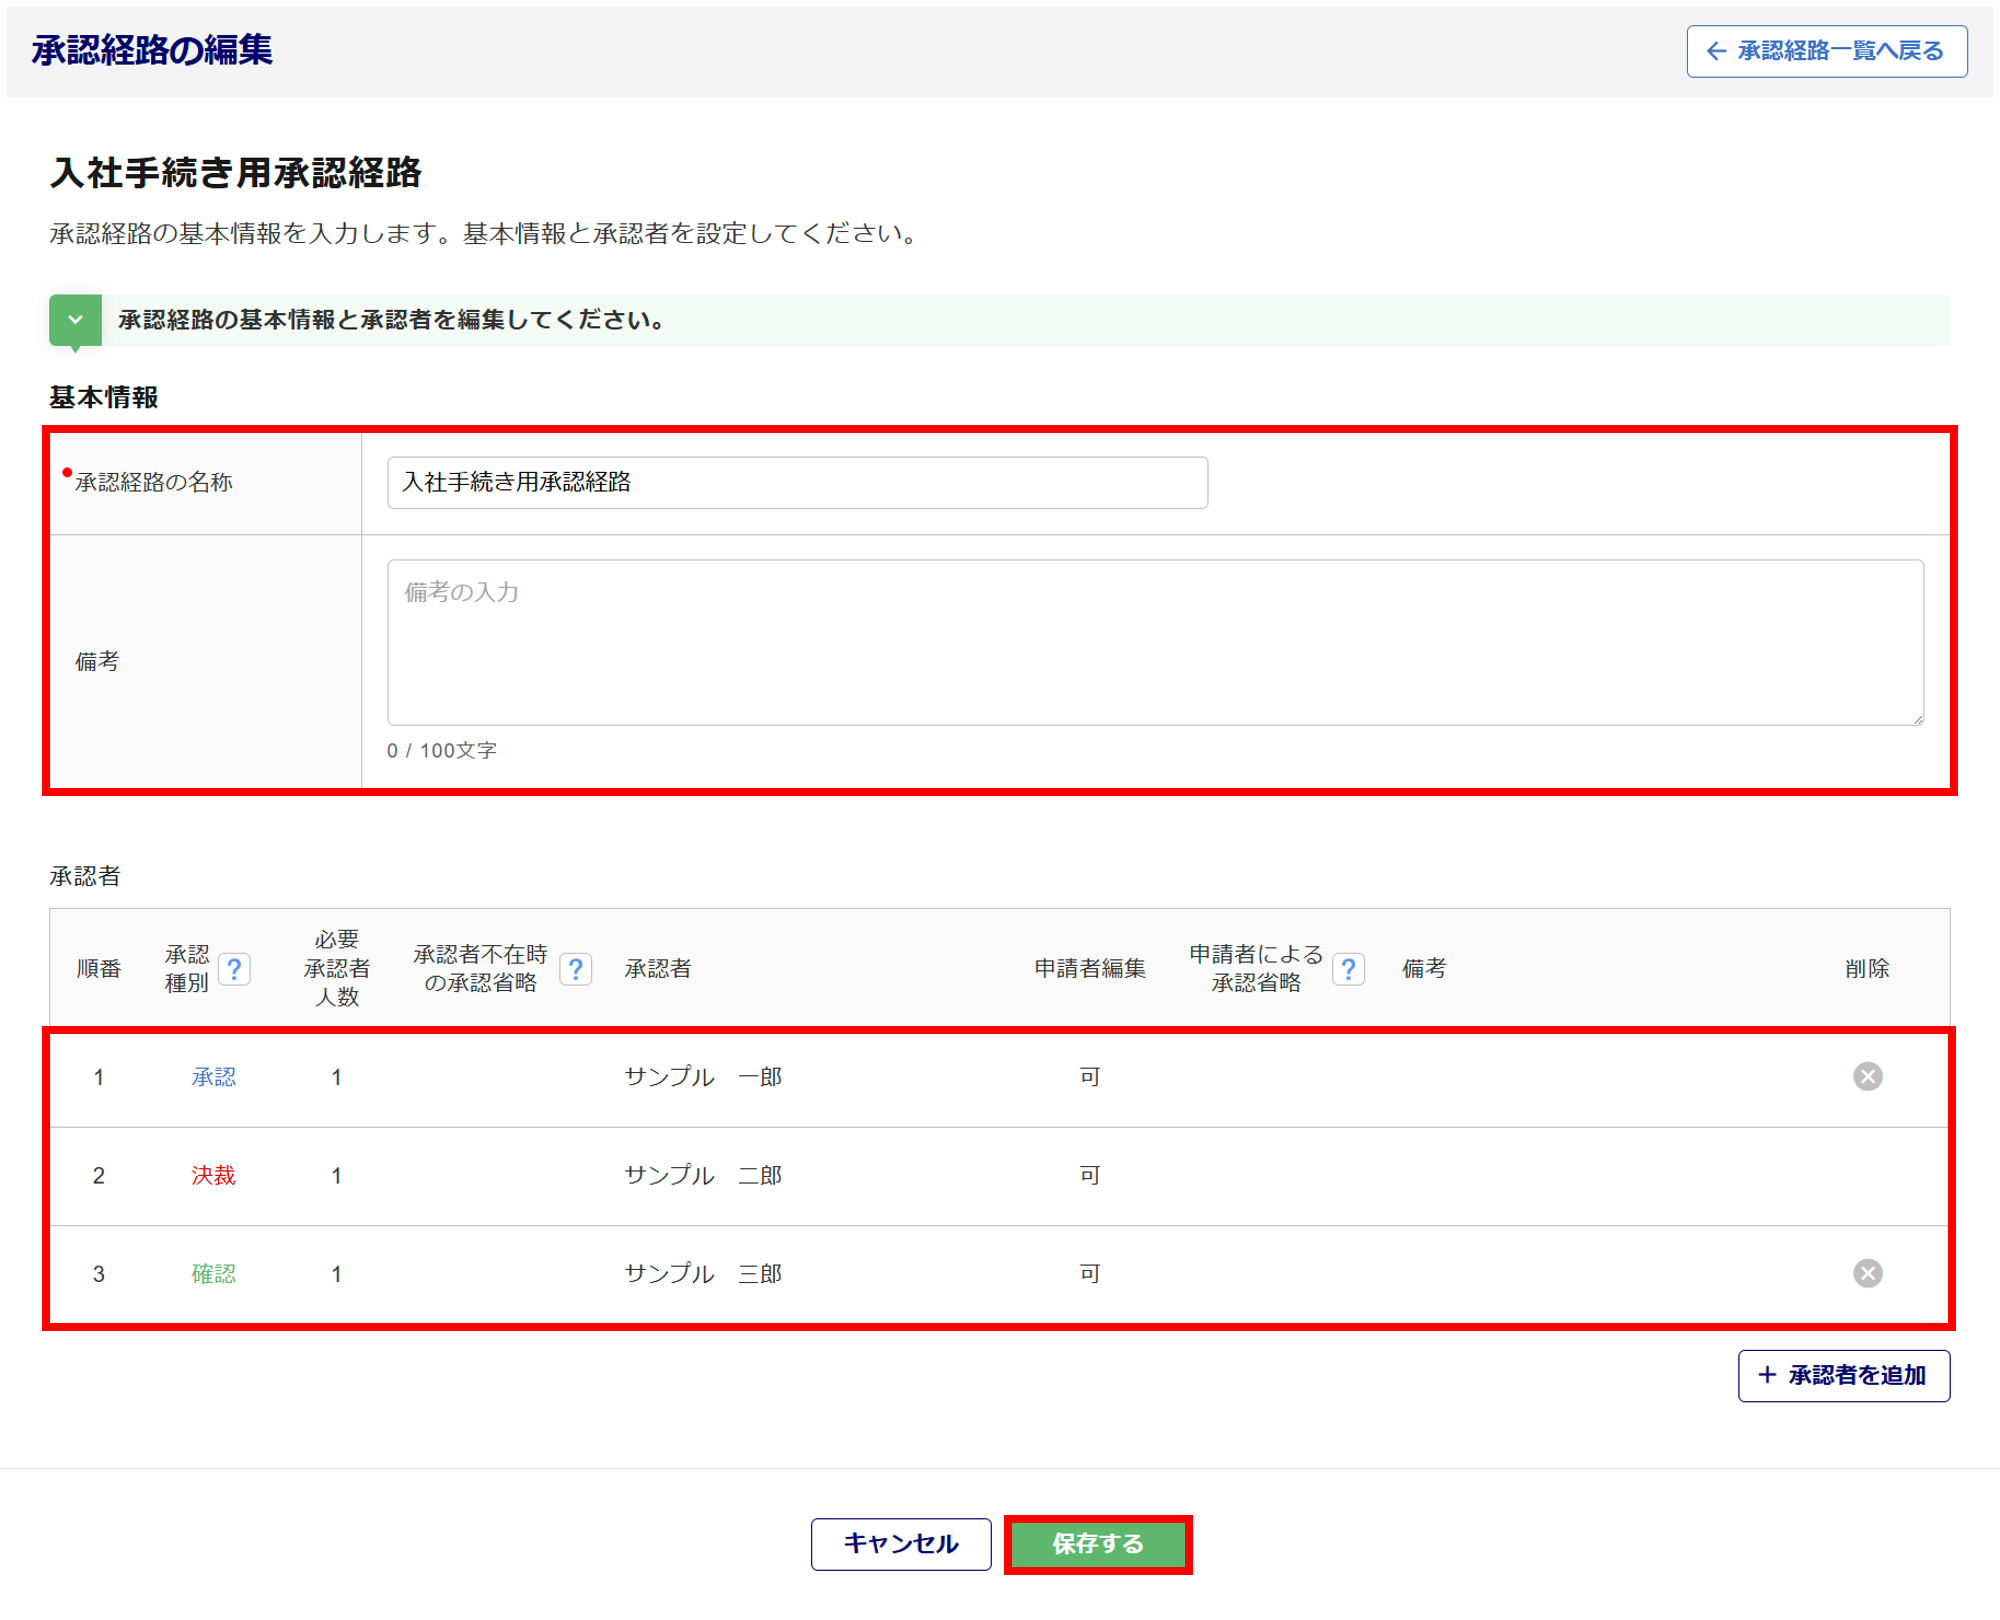Click the 承認経路一覧へ戻る back button
This screenshot has width=2000, height=1620.
pyautogui.click(x=1826, y=51)
